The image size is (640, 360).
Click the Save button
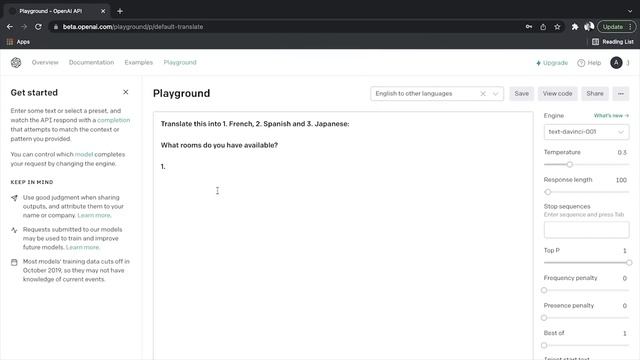[521, 93]
